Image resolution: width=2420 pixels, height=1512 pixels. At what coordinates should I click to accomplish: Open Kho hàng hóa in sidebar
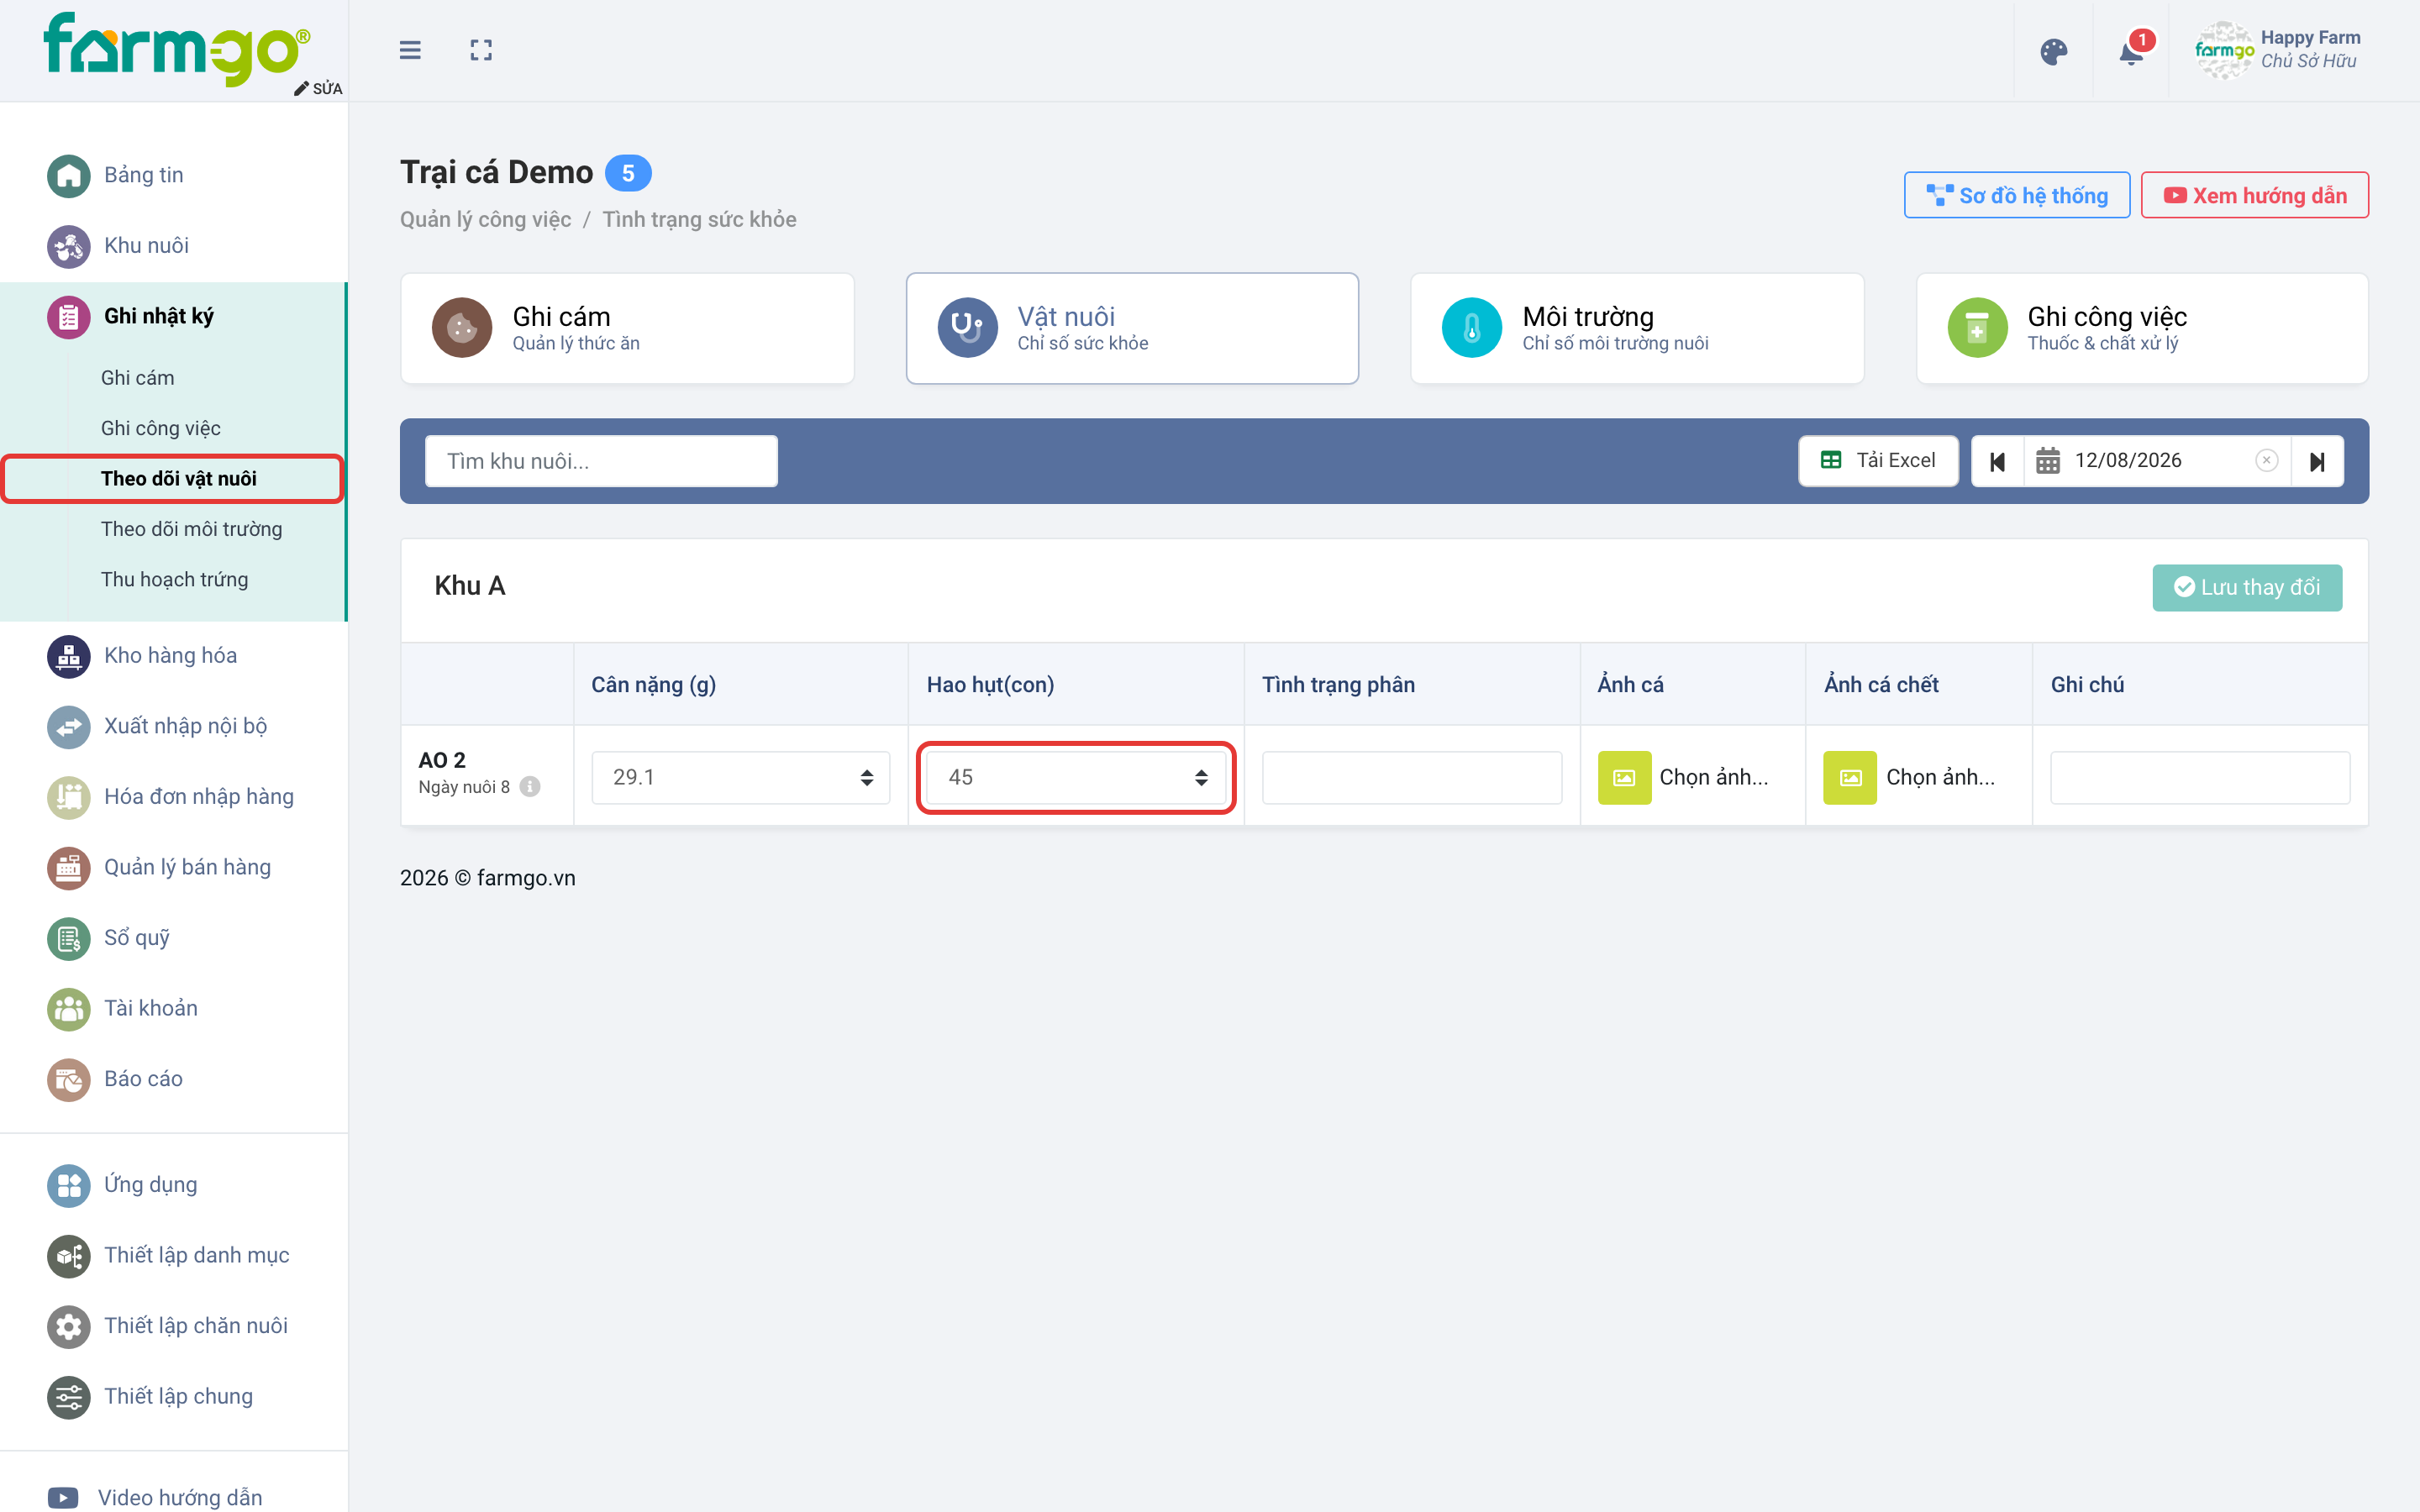(173, 656)
